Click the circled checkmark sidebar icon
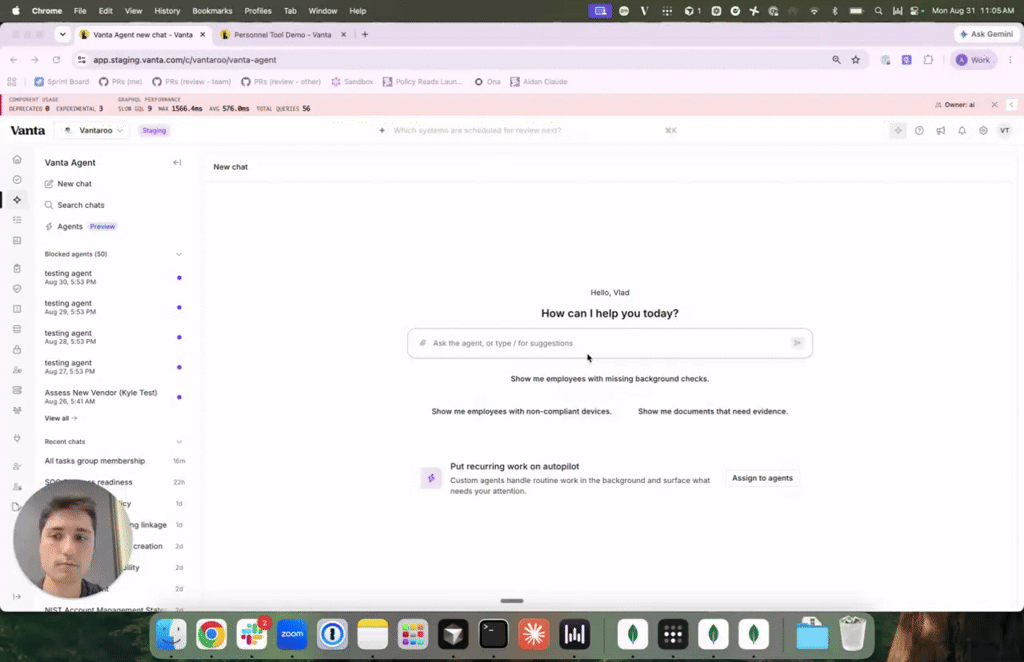The height and width of the screenshot is (662, 1024). (17, 180)
